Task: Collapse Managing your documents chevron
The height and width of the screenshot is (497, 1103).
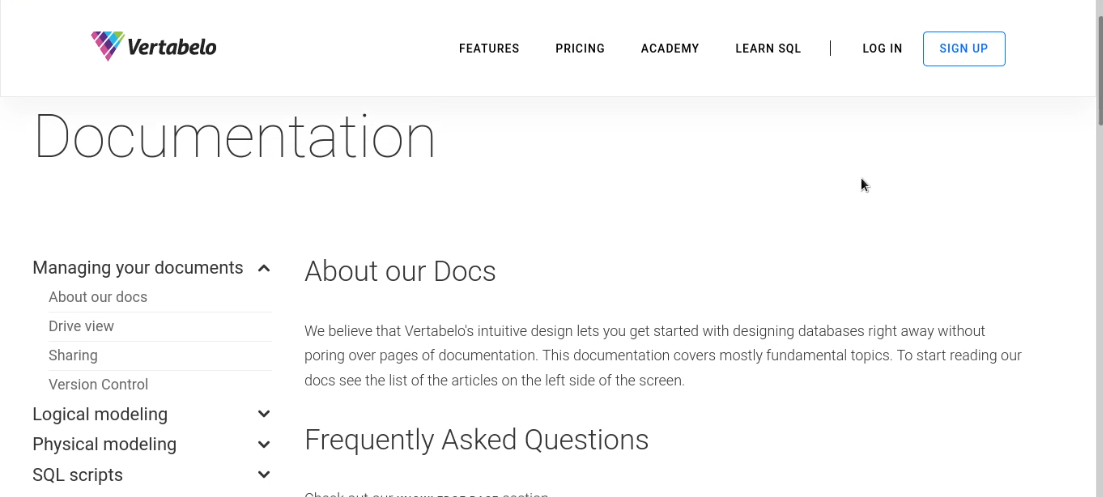Action: [x=264, y=268]
